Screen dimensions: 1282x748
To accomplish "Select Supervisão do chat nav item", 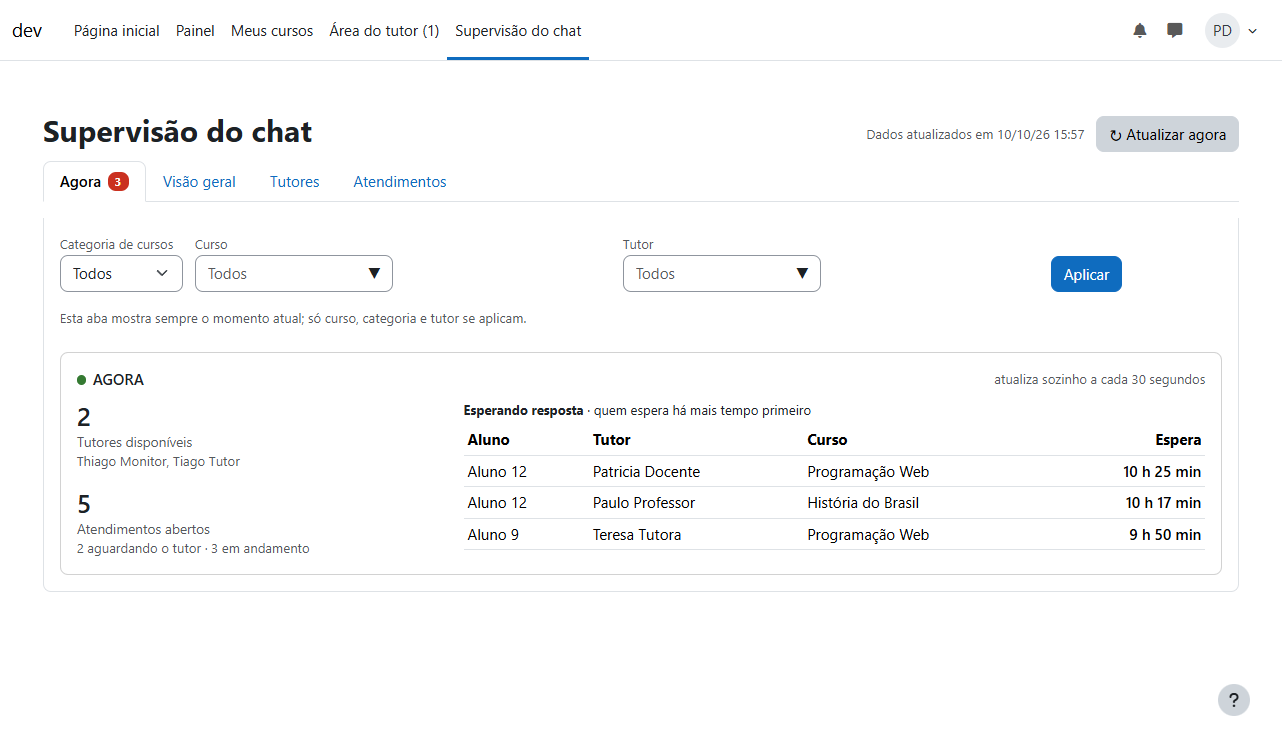I will 518,31.
